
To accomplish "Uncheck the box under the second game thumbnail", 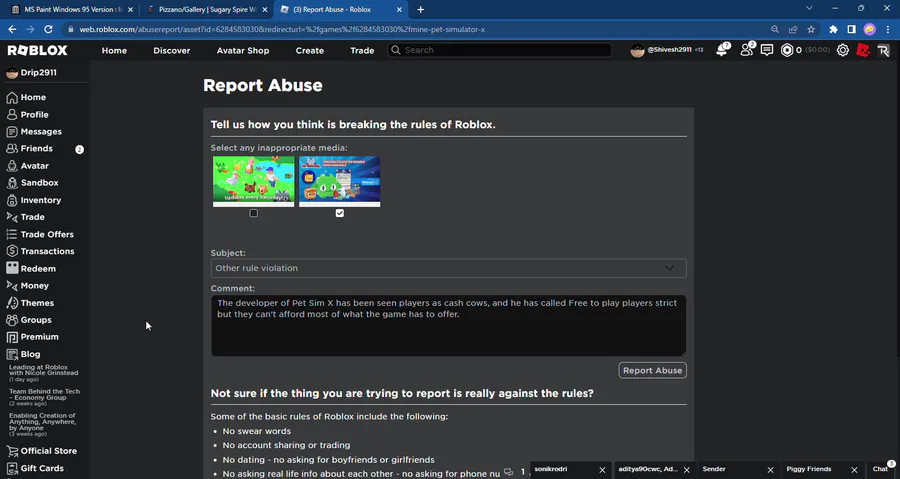I will pos(340,213).
